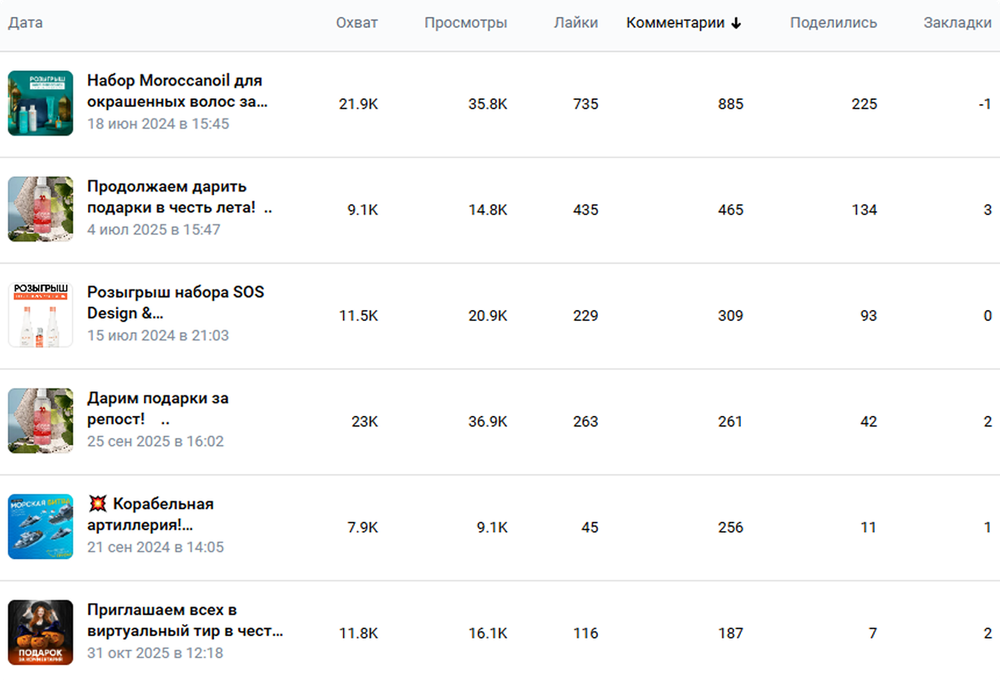Sort the table by Просмотры column

point(466,23)
